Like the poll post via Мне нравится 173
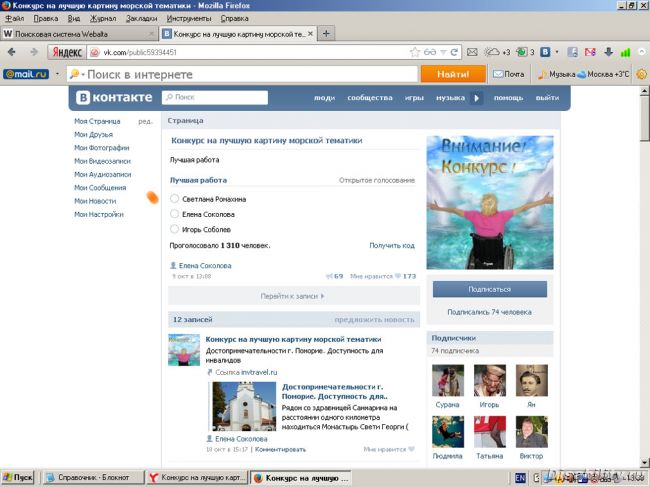Image resolution: width=650 pixels, height=487 pixels. point(383,276)
